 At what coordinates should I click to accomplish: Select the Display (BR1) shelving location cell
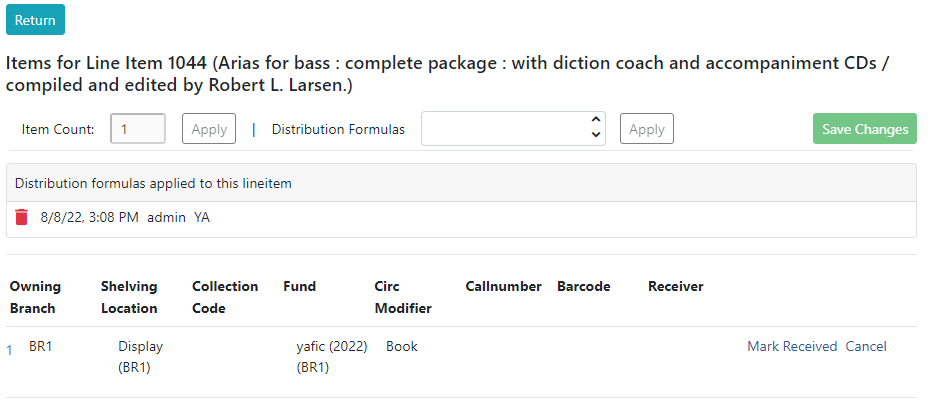(141, 357)
